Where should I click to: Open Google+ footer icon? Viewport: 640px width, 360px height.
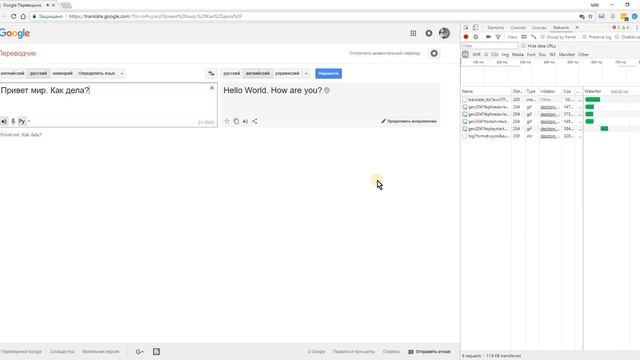tap(140, 351)
